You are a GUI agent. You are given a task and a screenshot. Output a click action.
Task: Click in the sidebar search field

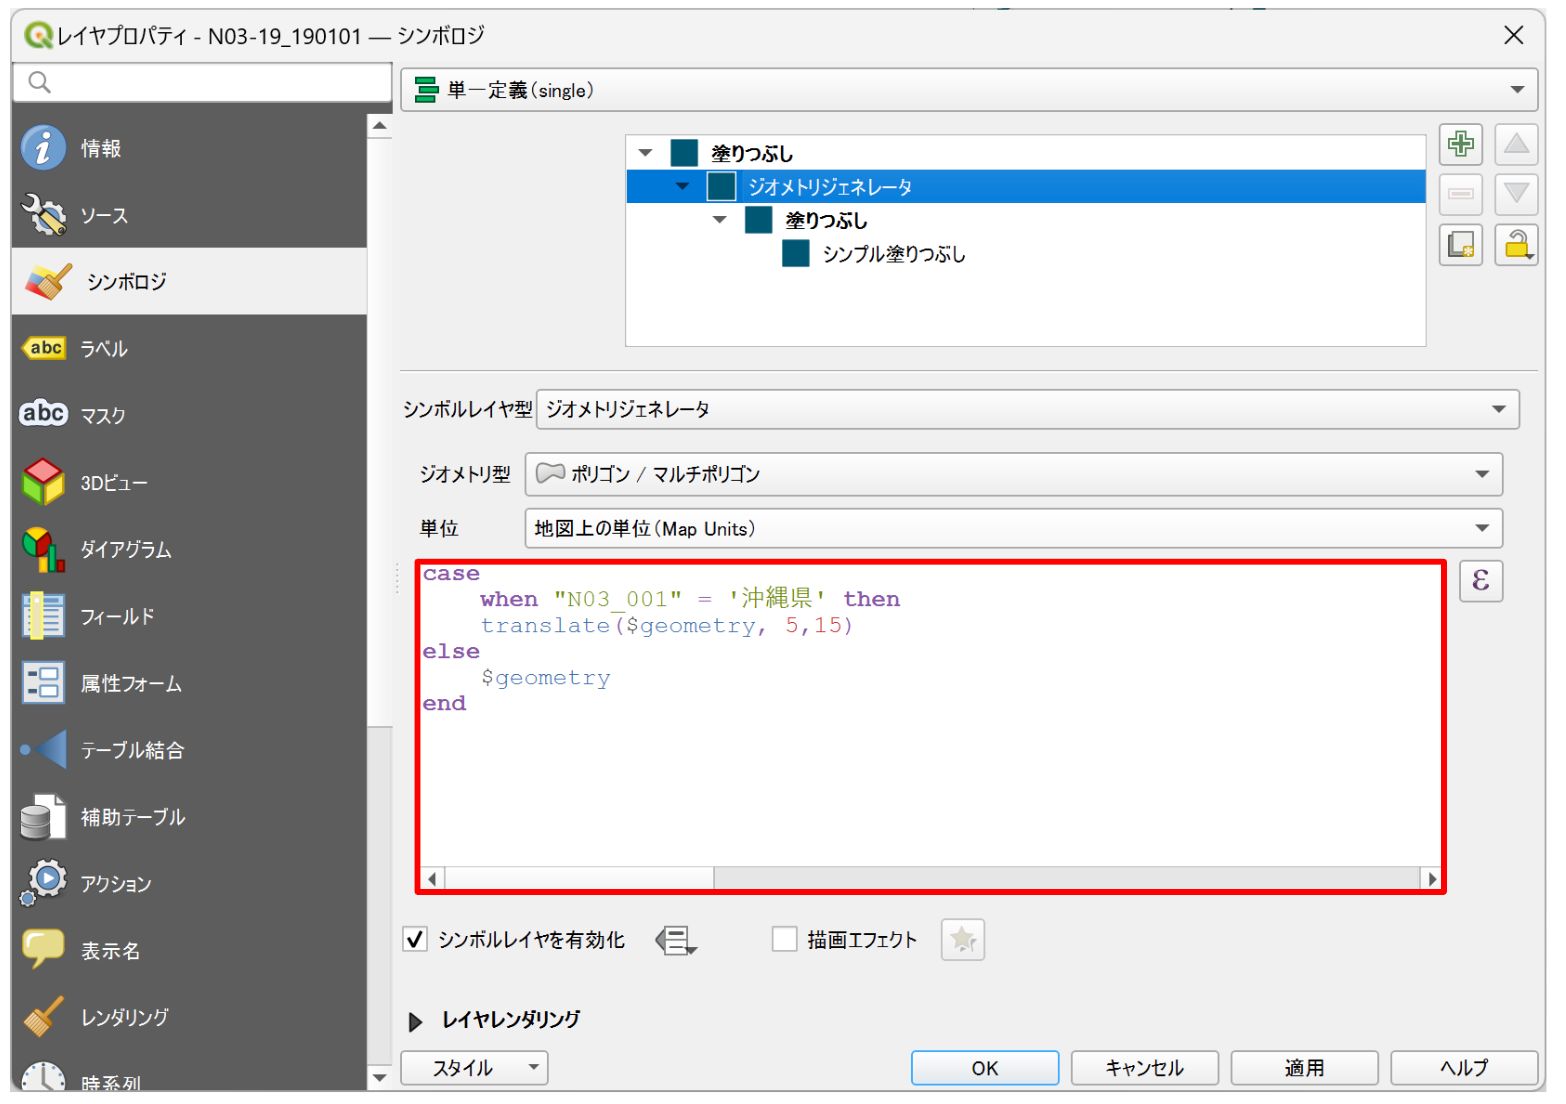(x=202, y=82)
